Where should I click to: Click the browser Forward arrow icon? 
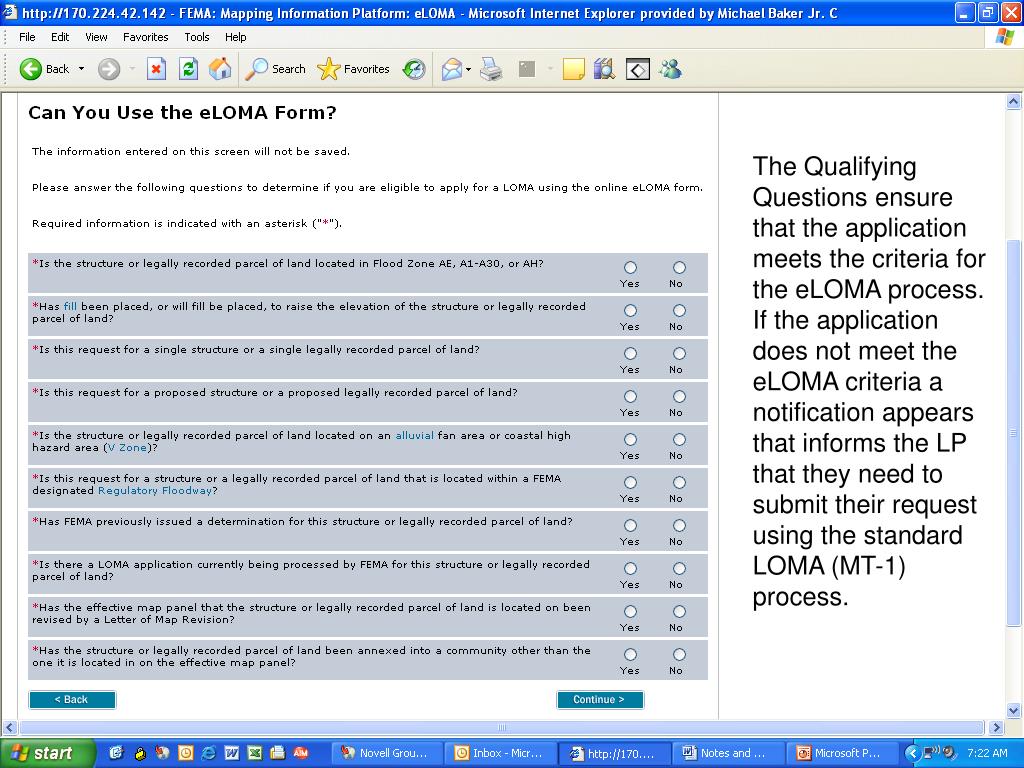[108, 69]
